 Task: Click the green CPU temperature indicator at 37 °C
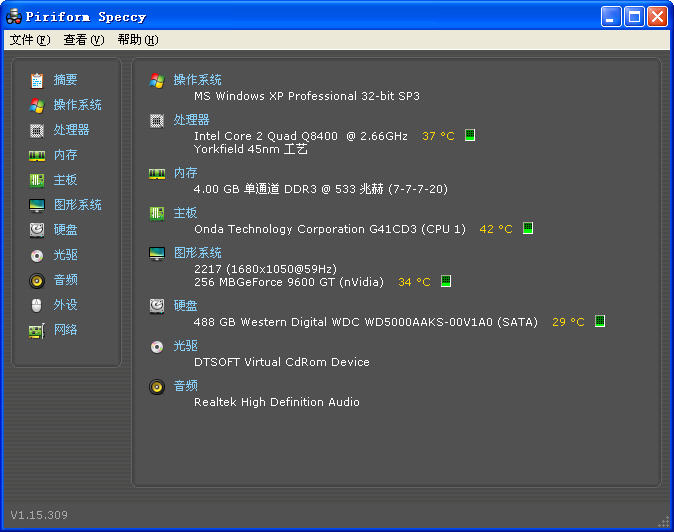coord(470,135)
